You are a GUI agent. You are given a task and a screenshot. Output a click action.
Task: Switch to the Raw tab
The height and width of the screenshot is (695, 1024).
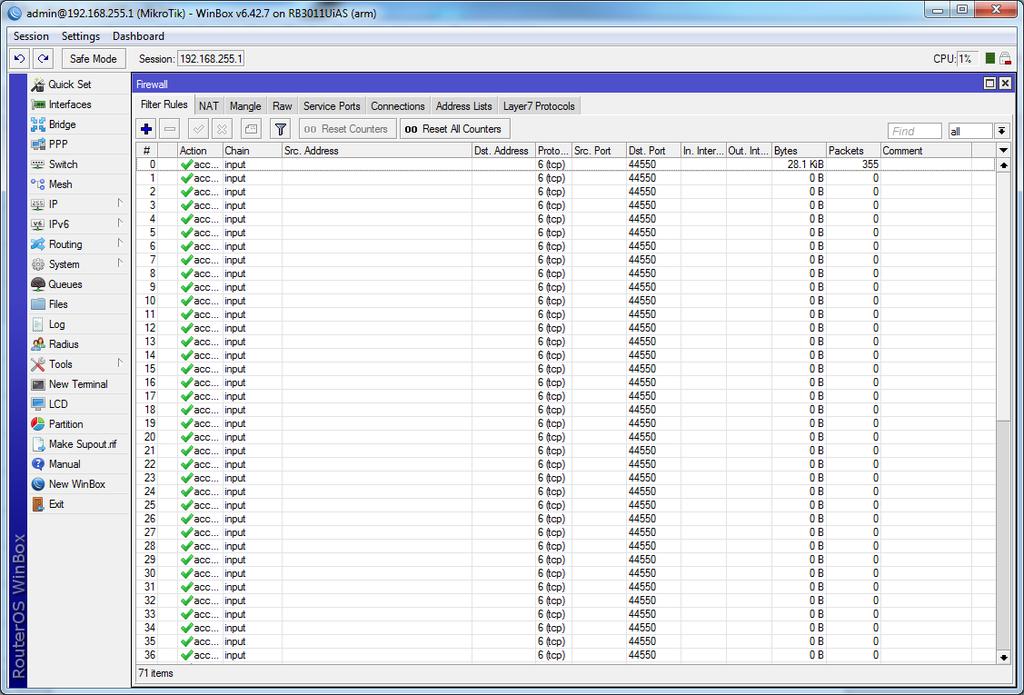[x=283, y=106]
